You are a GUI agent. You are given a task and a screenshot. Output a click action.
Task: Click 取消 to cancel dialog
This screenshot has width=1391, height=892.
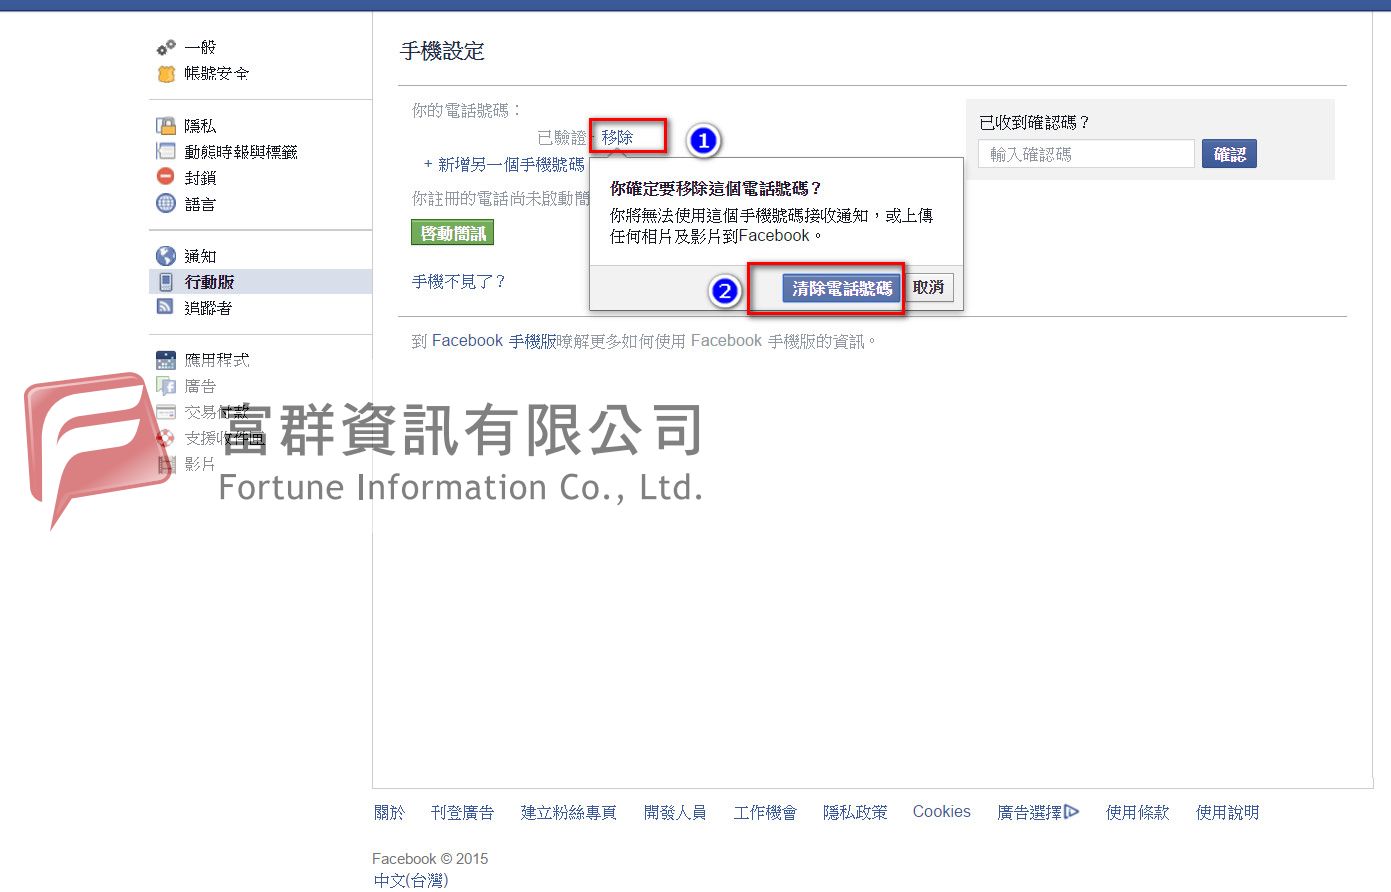click(928, 288)
